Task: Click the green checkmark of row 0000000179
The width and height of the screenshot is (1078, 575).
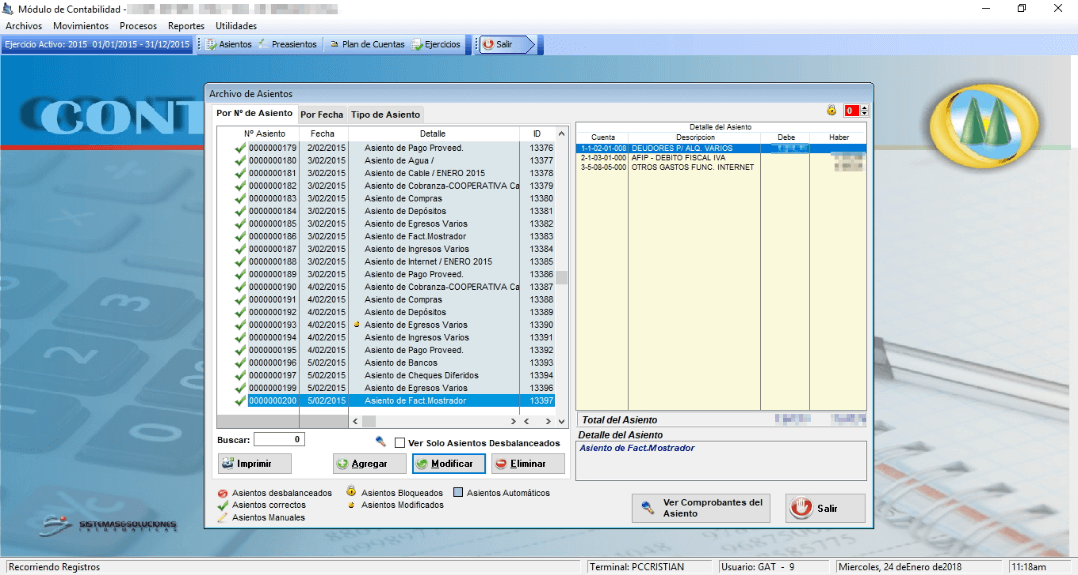Action: click(x=240, y=148)
